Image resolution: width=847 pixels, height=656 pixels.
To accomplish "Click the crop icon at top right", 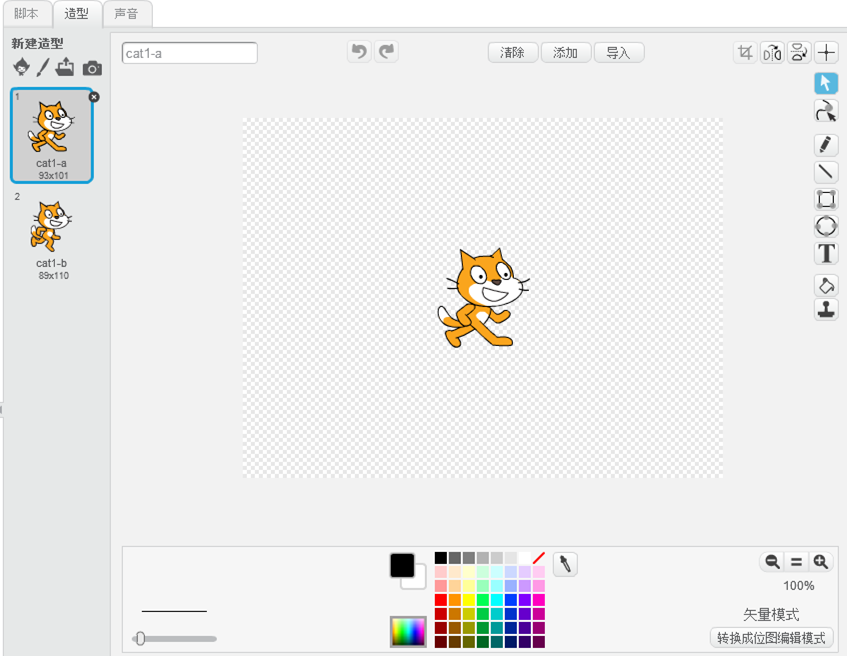I will coord(745,52).
